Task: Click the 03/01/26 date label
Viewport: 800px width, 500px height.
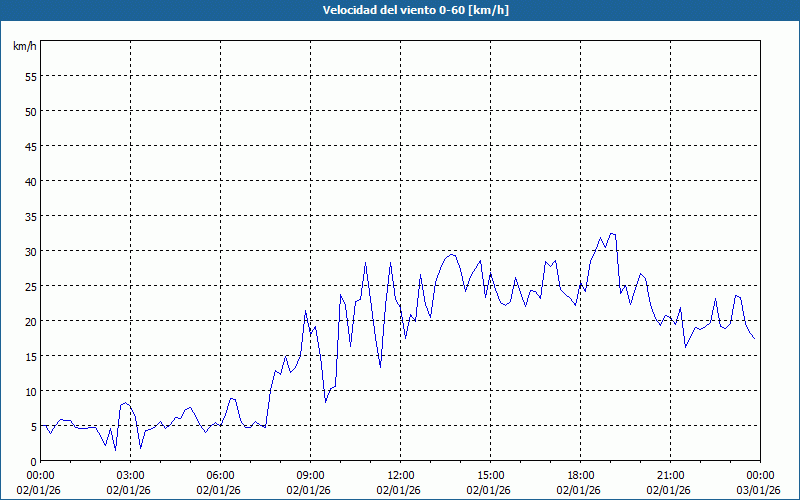Action: click(x=760, y=489)
